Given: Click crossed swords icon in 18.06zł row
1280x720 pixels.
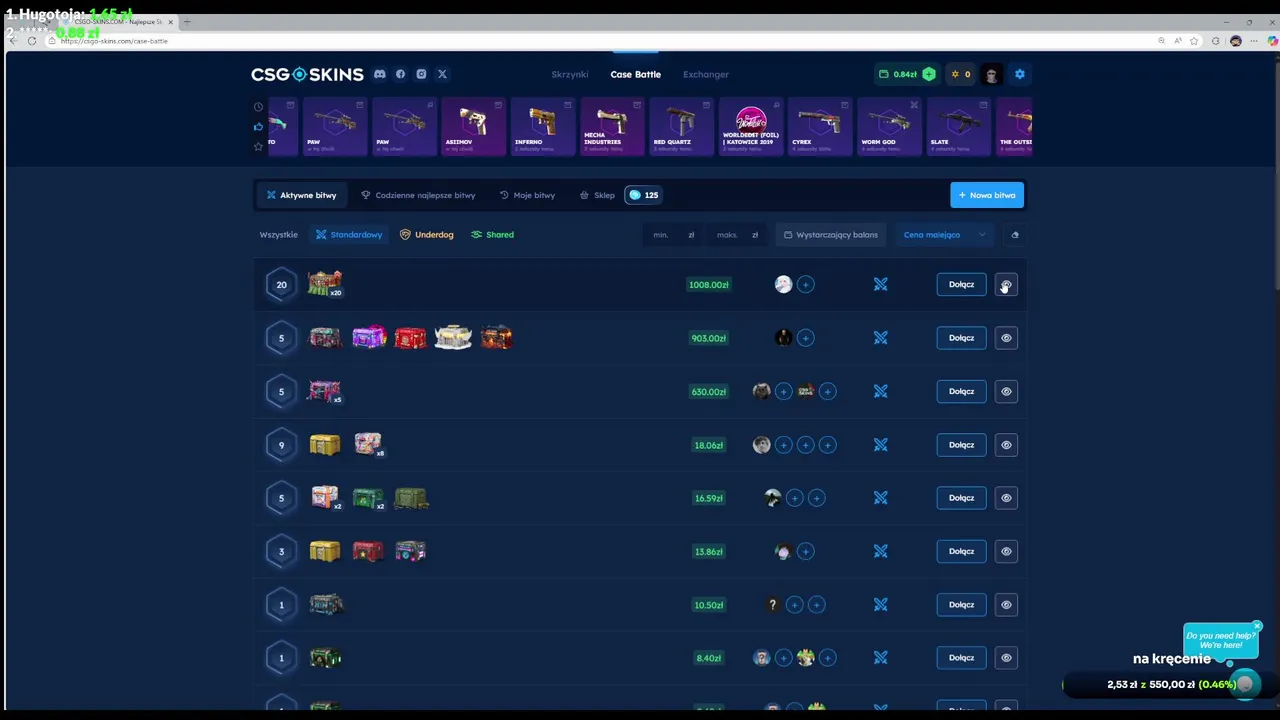Looking at the screenshot, I should pyautogui.click(x=880, y=445).
